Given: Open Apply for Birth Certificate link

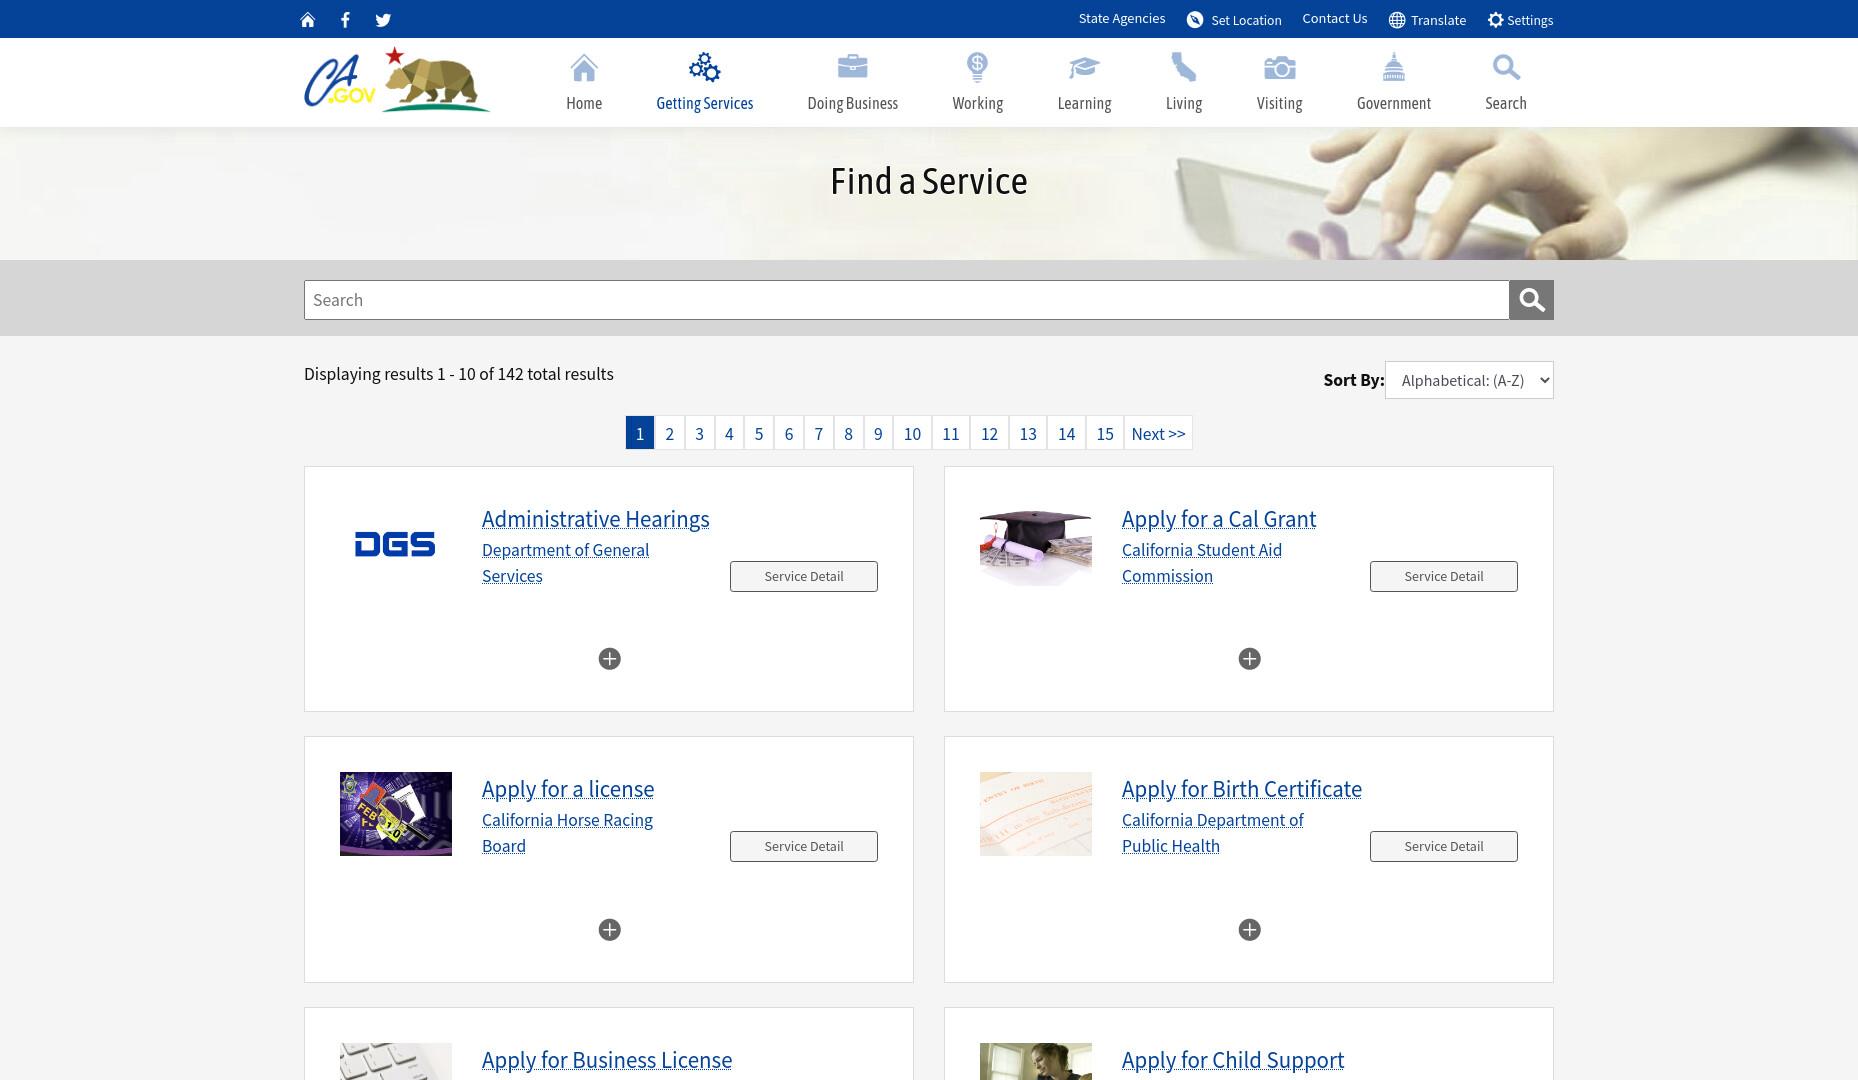Looking at the screenshot, I should (1242, 789).
